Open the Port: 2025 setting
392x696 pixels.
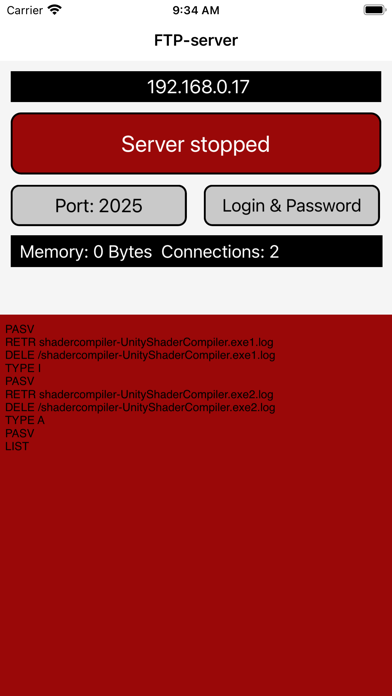(99, 206)
